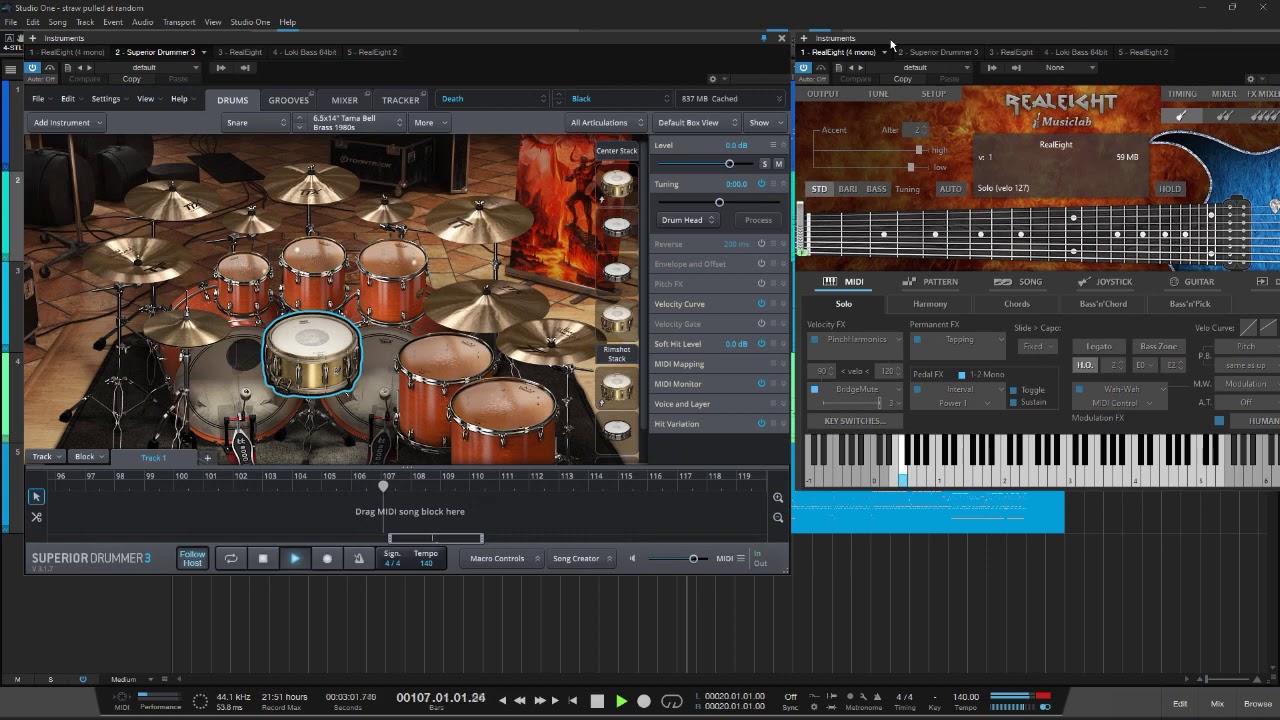Open the Studio One Browse panel
The image size is (1280, 720).
(1257, 704)
